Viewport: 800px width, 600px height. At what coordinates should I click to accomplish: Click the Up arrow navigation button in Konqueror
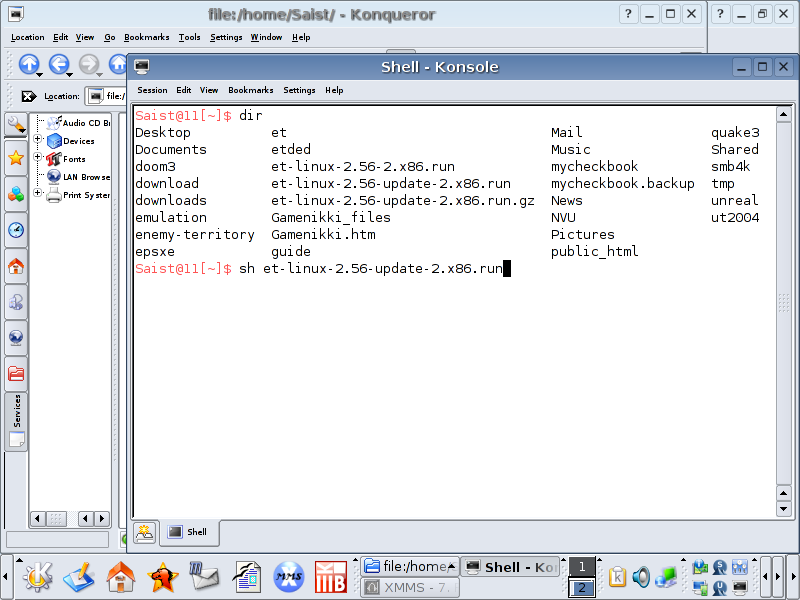[28, 65]
